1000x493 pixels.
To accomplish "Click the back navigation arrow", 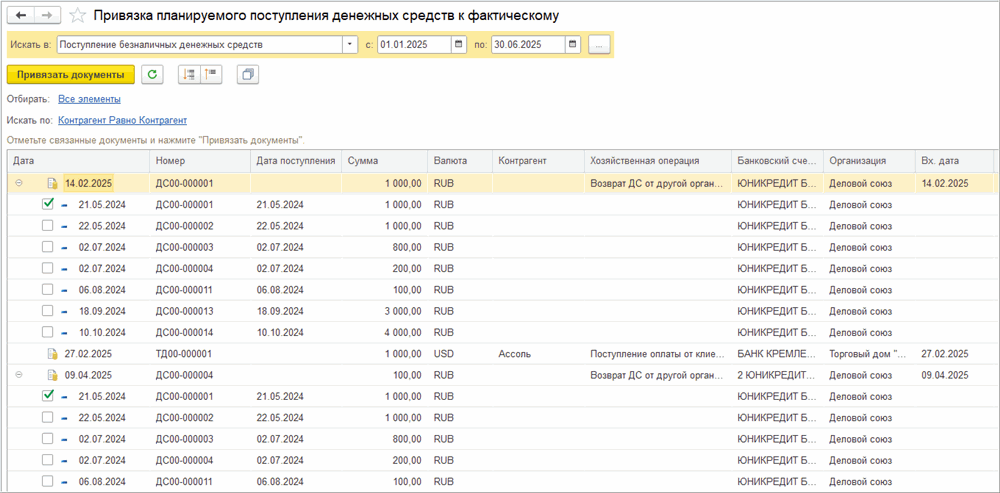I will (x=21, y=16).
